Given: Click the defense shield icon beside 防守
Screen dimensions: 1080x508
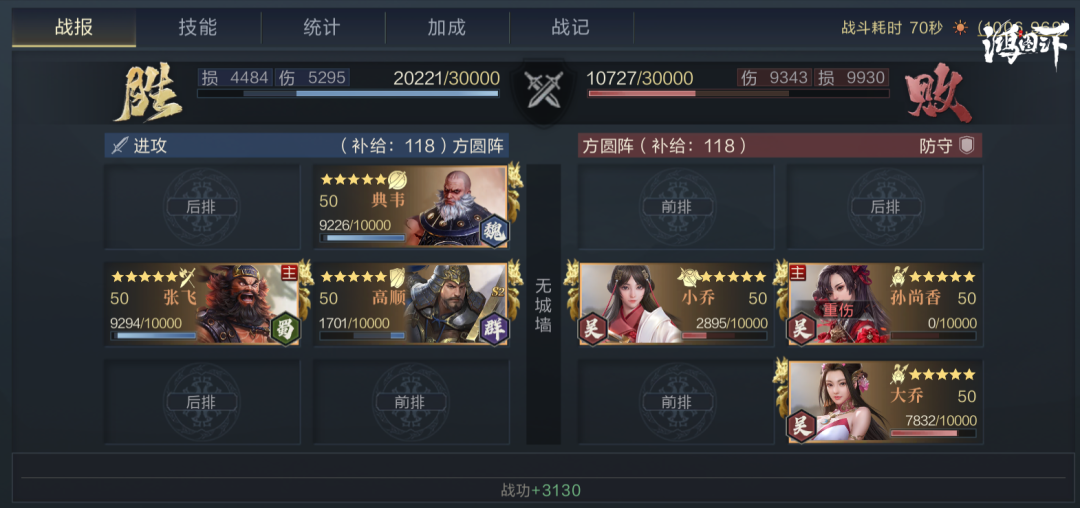Looking at the screenshot, I should click(x=967, y=146).
